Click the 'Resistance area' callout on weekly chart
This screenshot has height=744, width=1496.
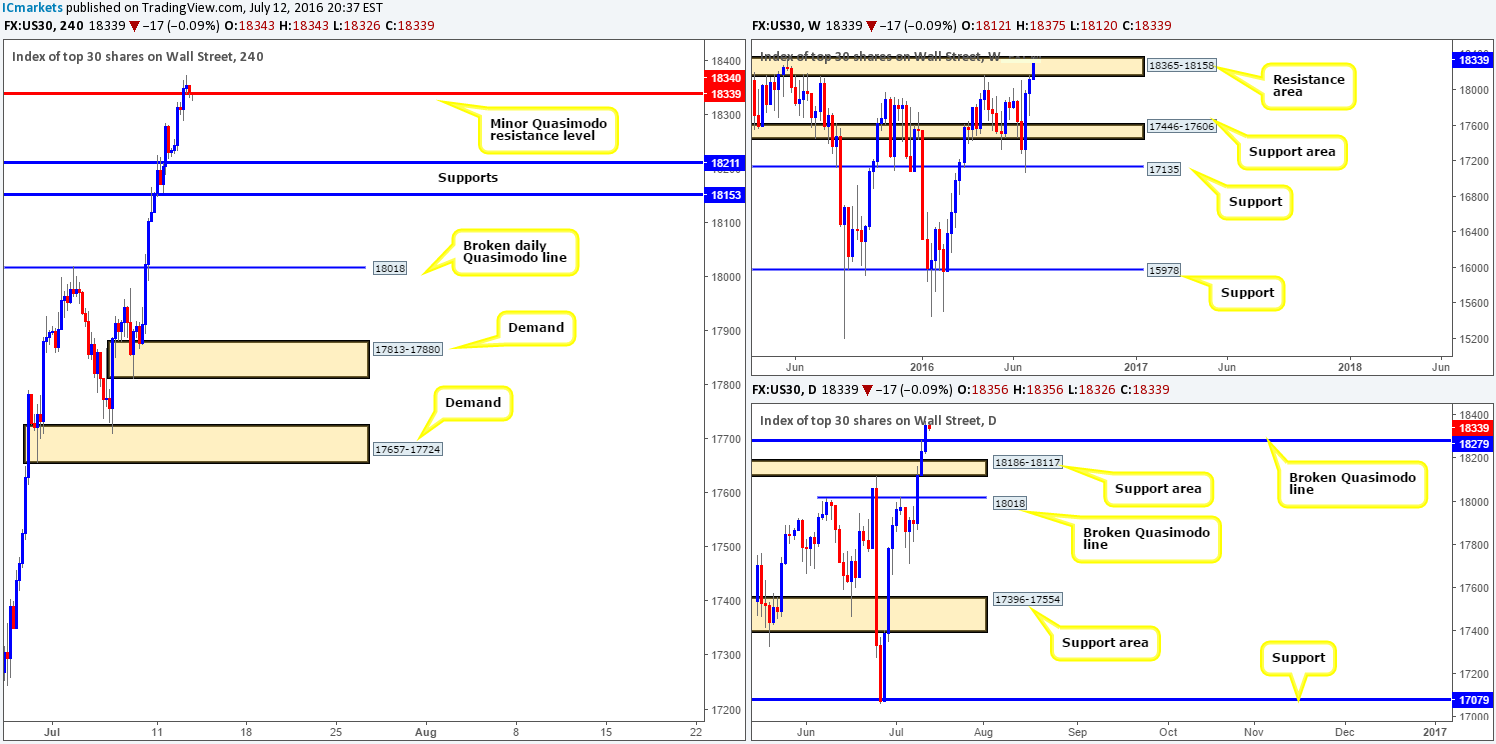[x=1308, y=87]
